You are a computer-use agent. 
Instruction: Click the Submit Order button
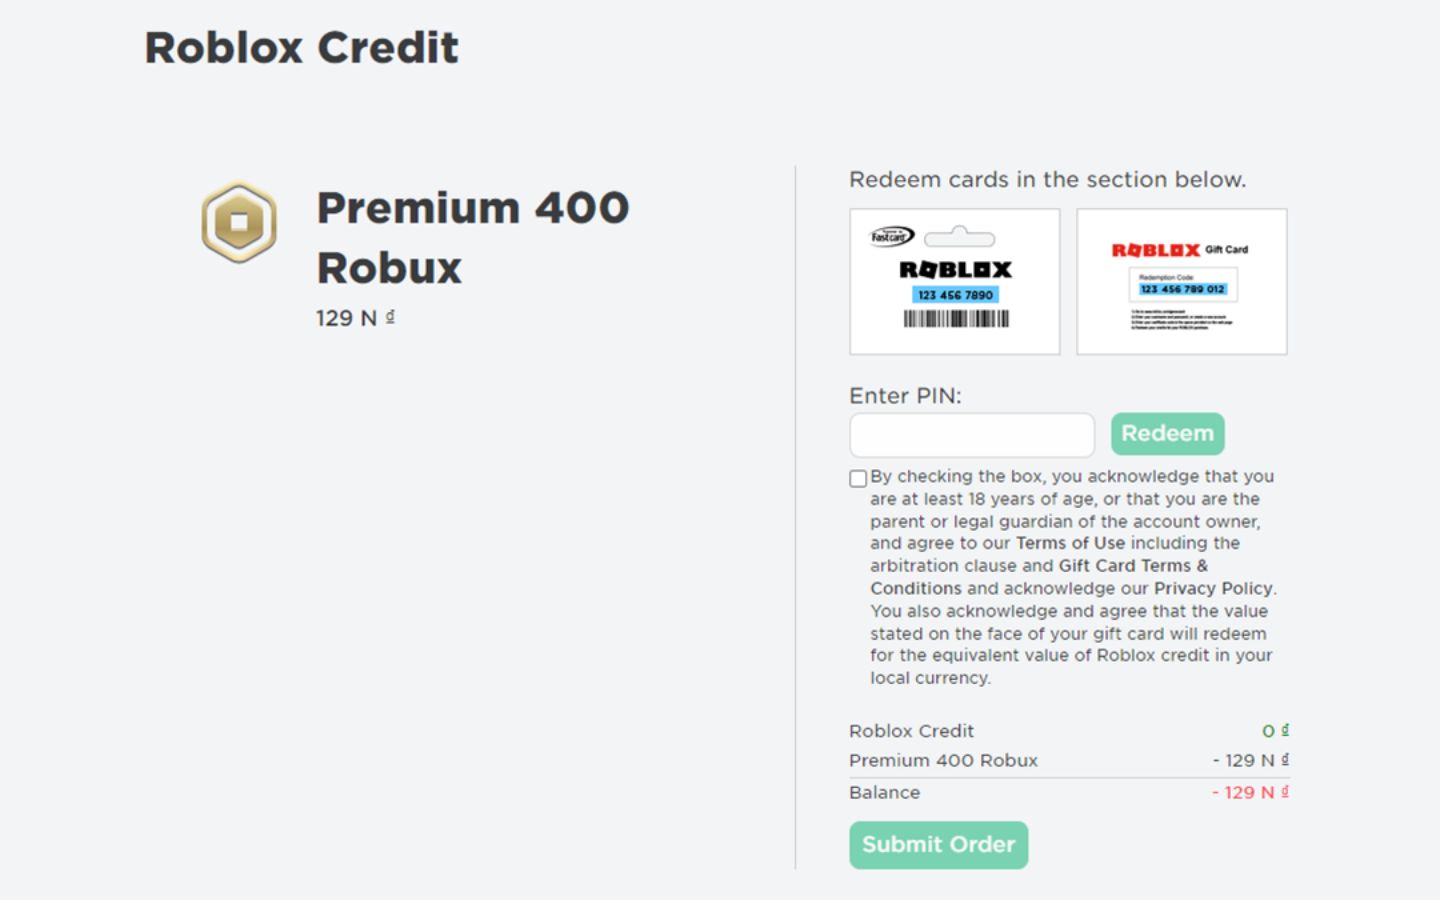tap(938, 844)
